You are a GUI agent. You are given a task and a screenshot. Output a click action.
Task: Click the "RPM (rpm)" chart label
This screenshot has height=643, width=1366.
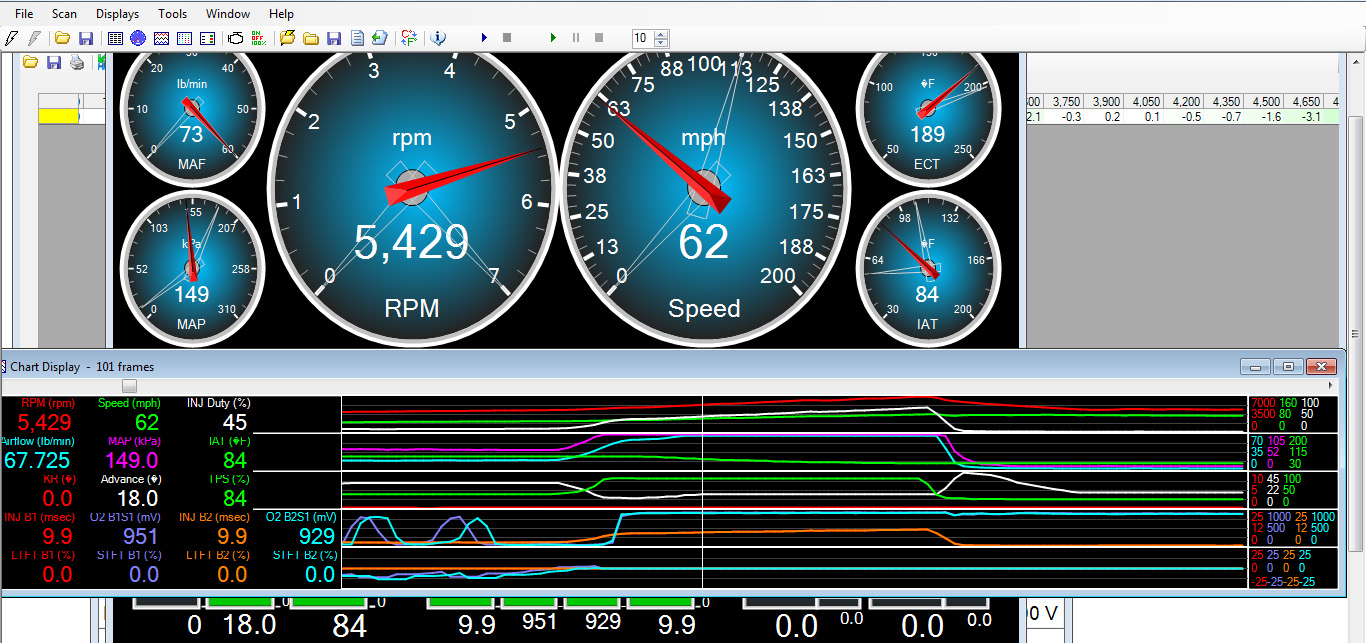click(x=48, y=403)
